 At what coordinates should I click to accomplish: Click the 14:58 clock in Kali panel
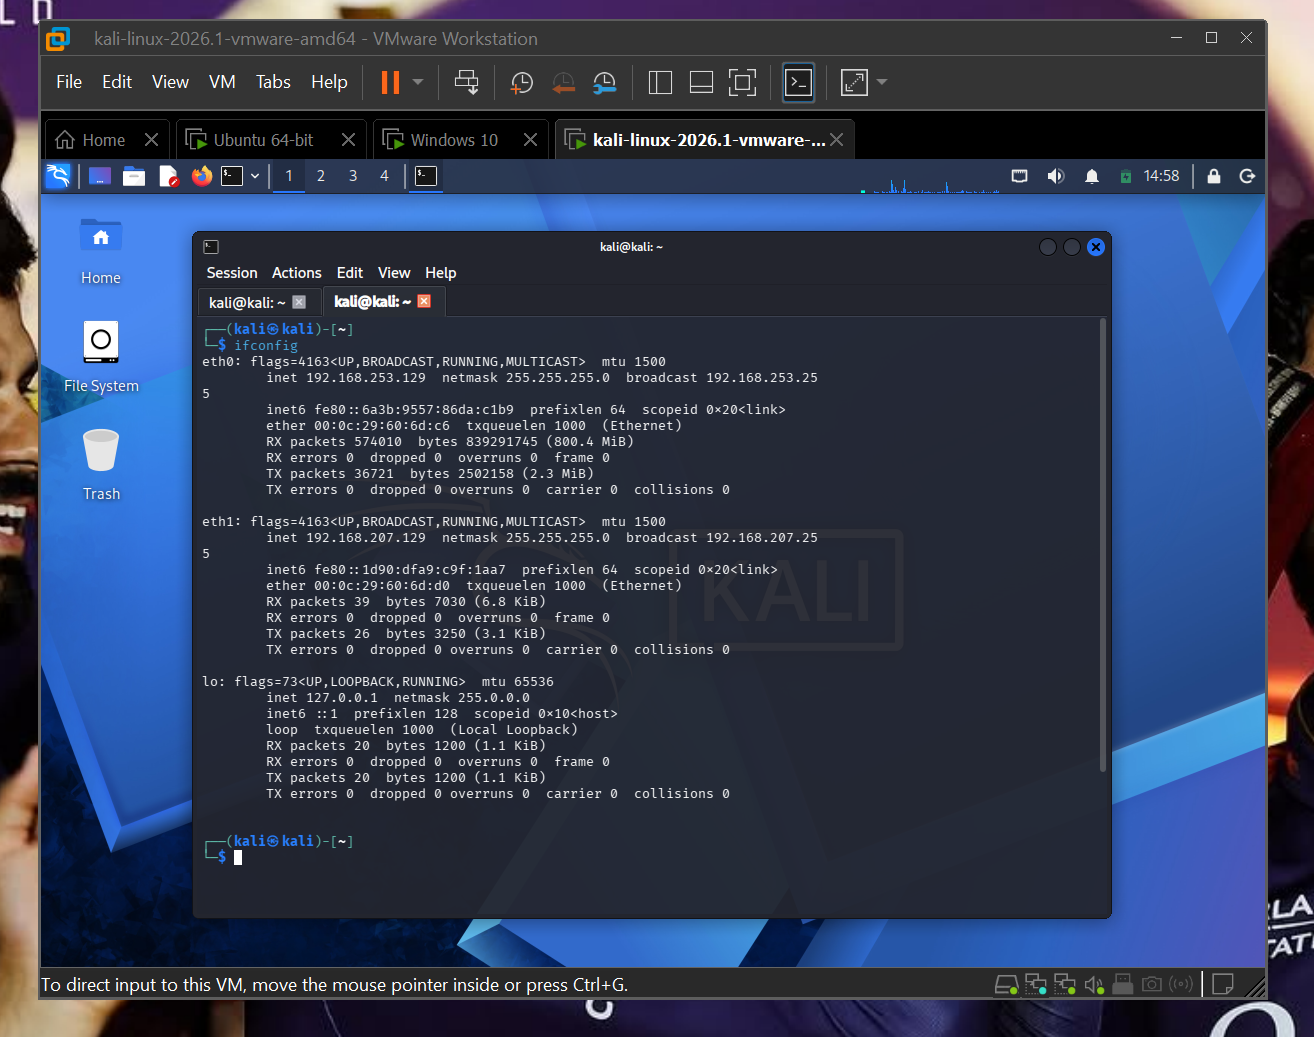pyautogui.click(x=1161, y=176)
